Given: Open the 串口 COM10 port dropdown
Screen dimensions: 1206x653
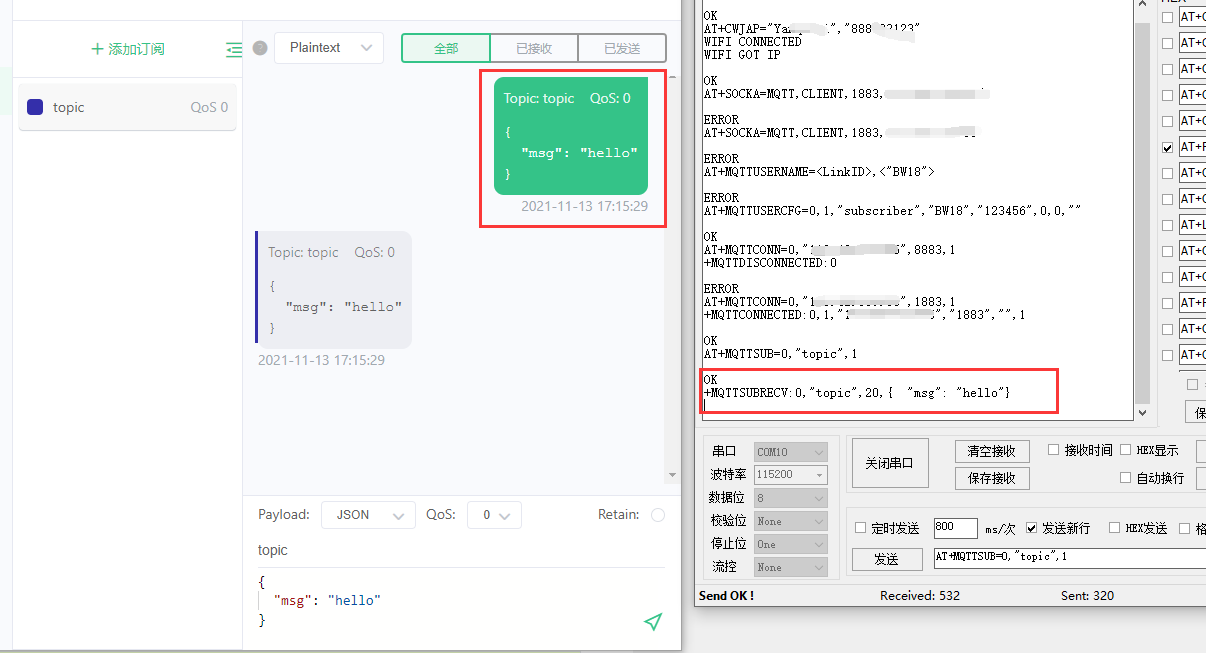Looking at the screenshot, I should point(791,452).
